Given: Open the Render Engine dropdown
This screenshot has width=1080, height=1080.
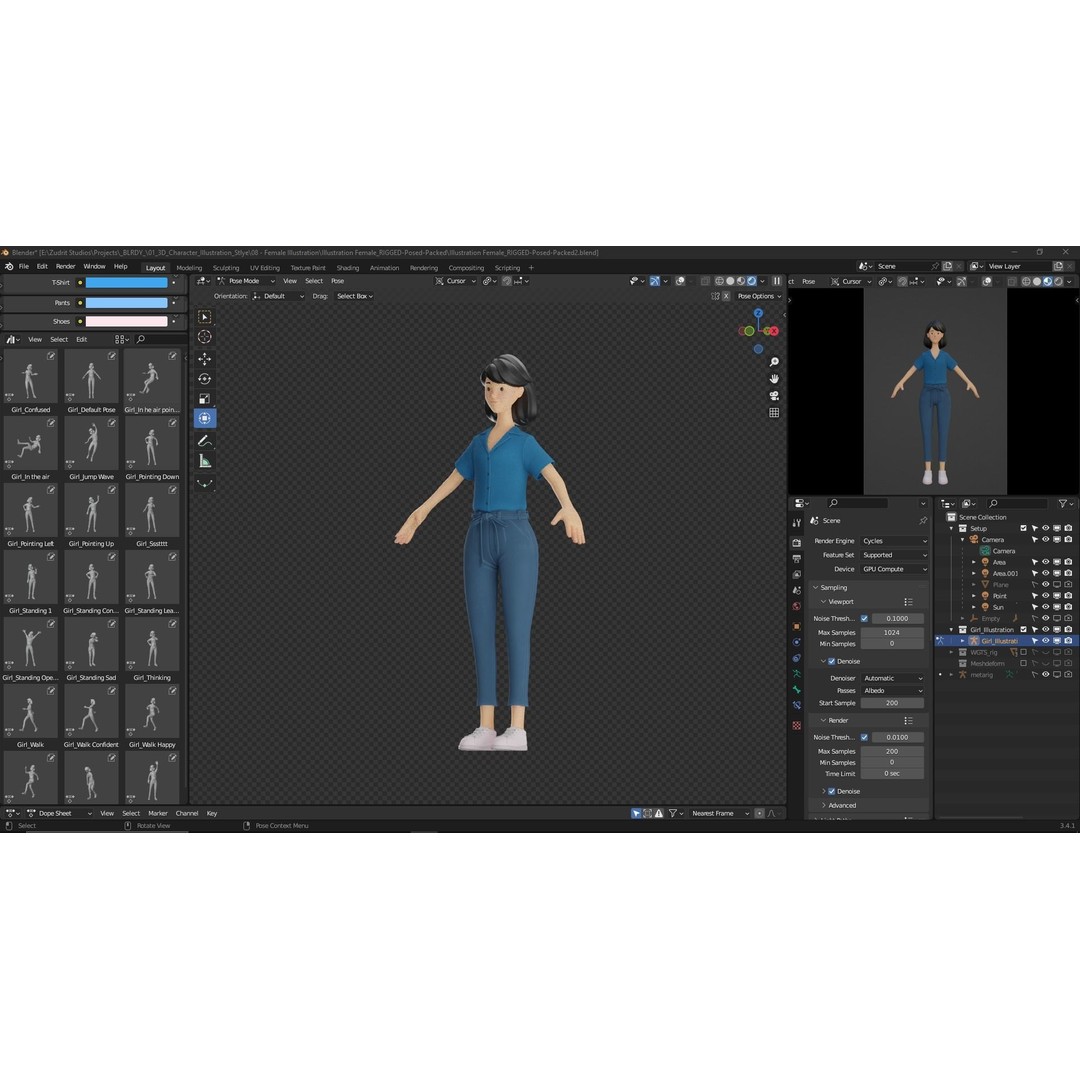Looking at the screenshot, I should 894,541.
